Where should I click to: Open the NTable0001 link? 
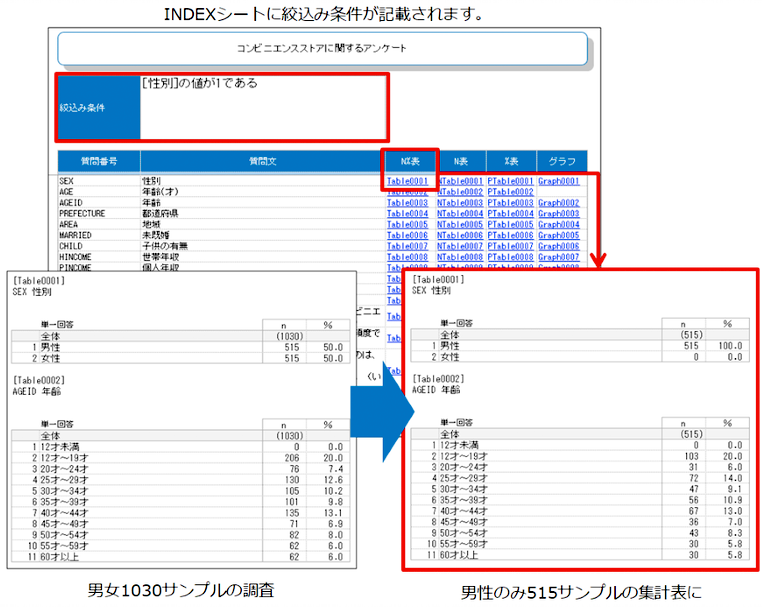[460, 181]
